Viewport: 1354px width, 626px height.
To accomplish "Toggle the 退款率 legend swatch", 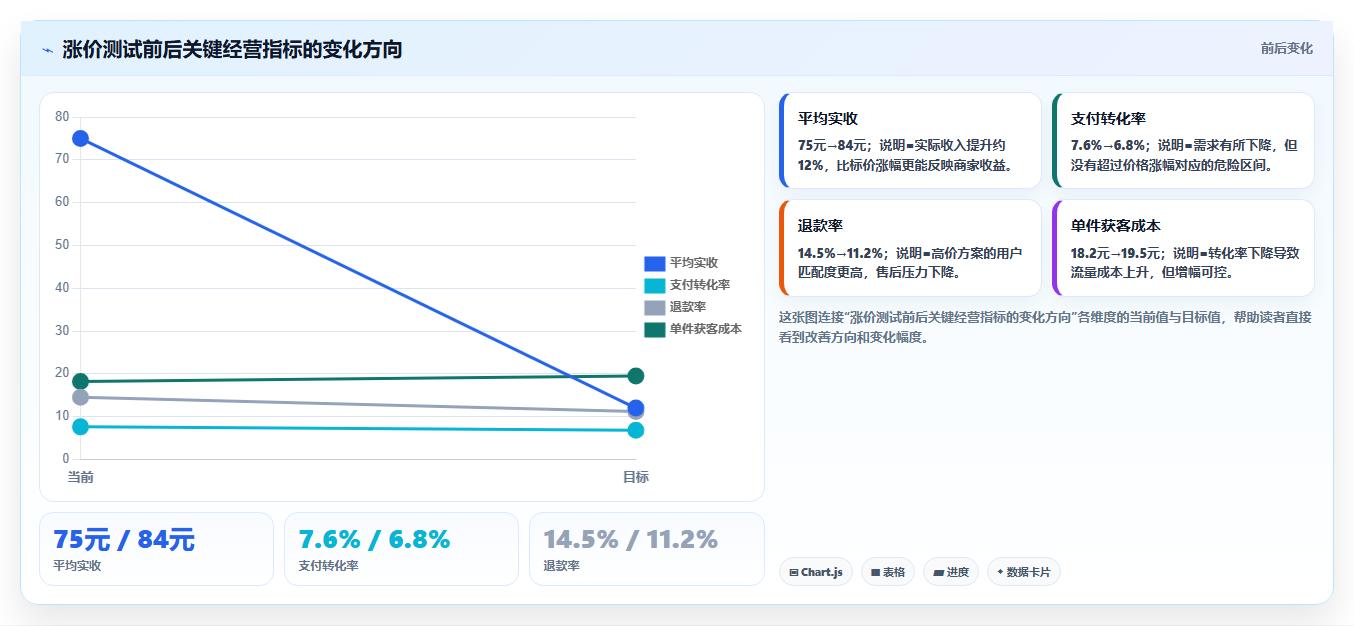I will point(654,307).
